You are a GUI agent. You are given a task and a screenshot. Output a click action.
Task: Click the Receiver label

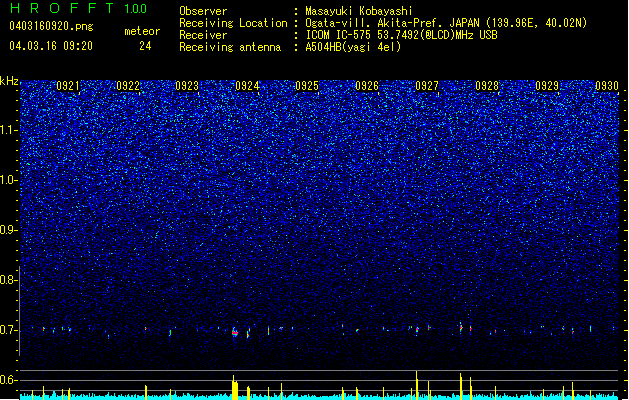pos(203,35)
